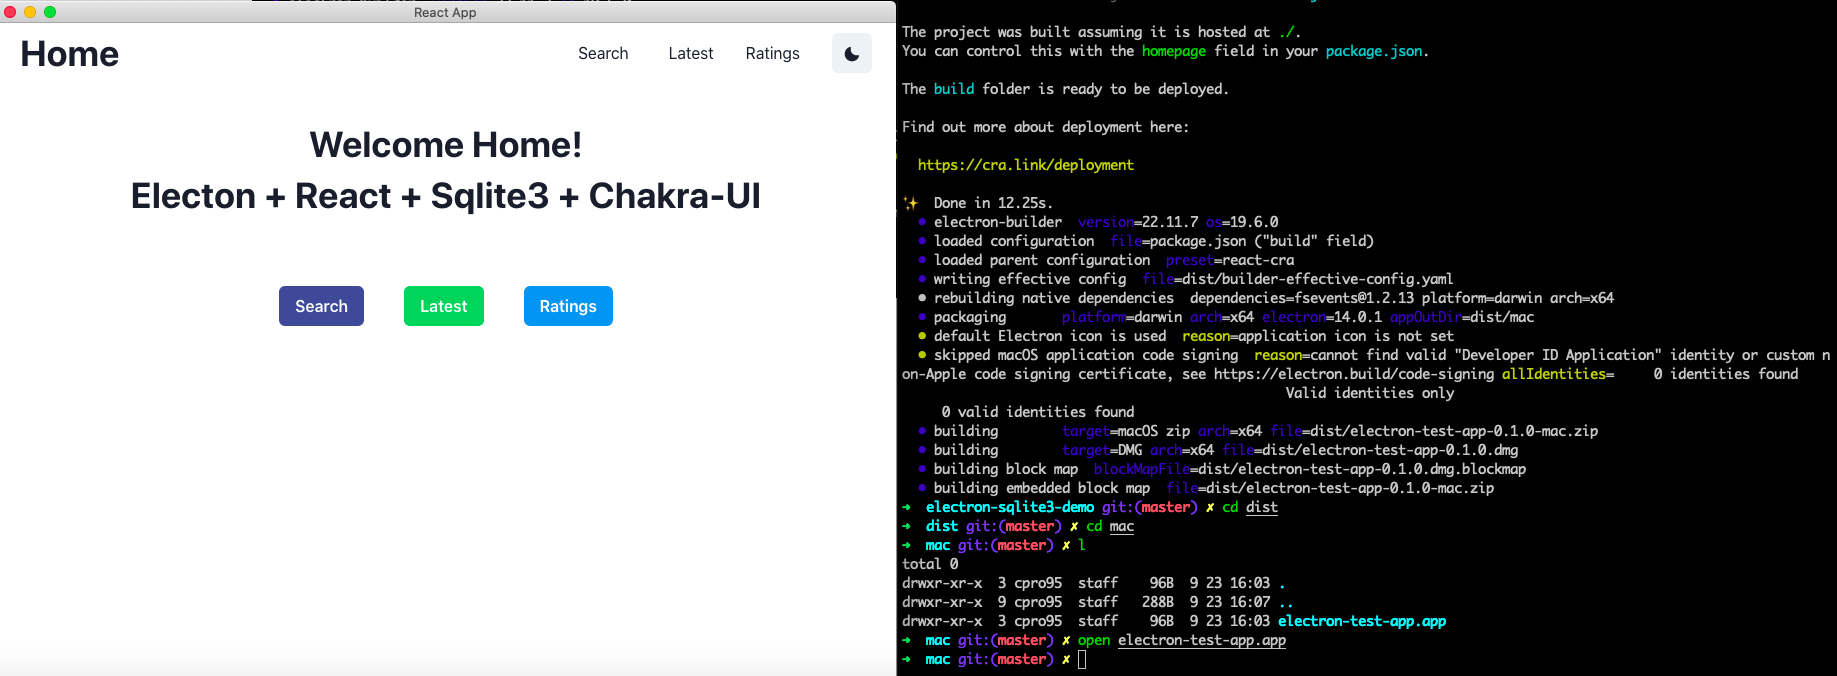Click the dark blue Search button
The image size is (1837, 676).
321,306
